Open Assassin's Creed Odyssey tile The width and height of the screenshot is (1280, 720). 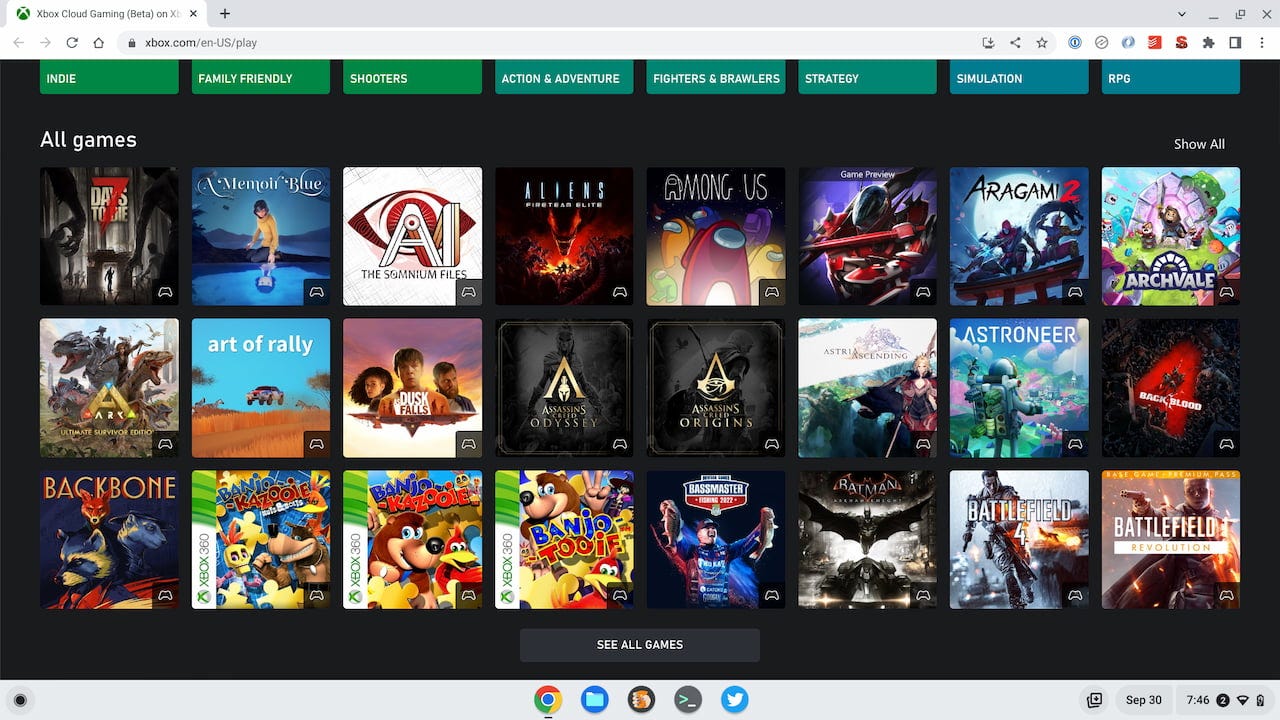[x=564, y=388]
